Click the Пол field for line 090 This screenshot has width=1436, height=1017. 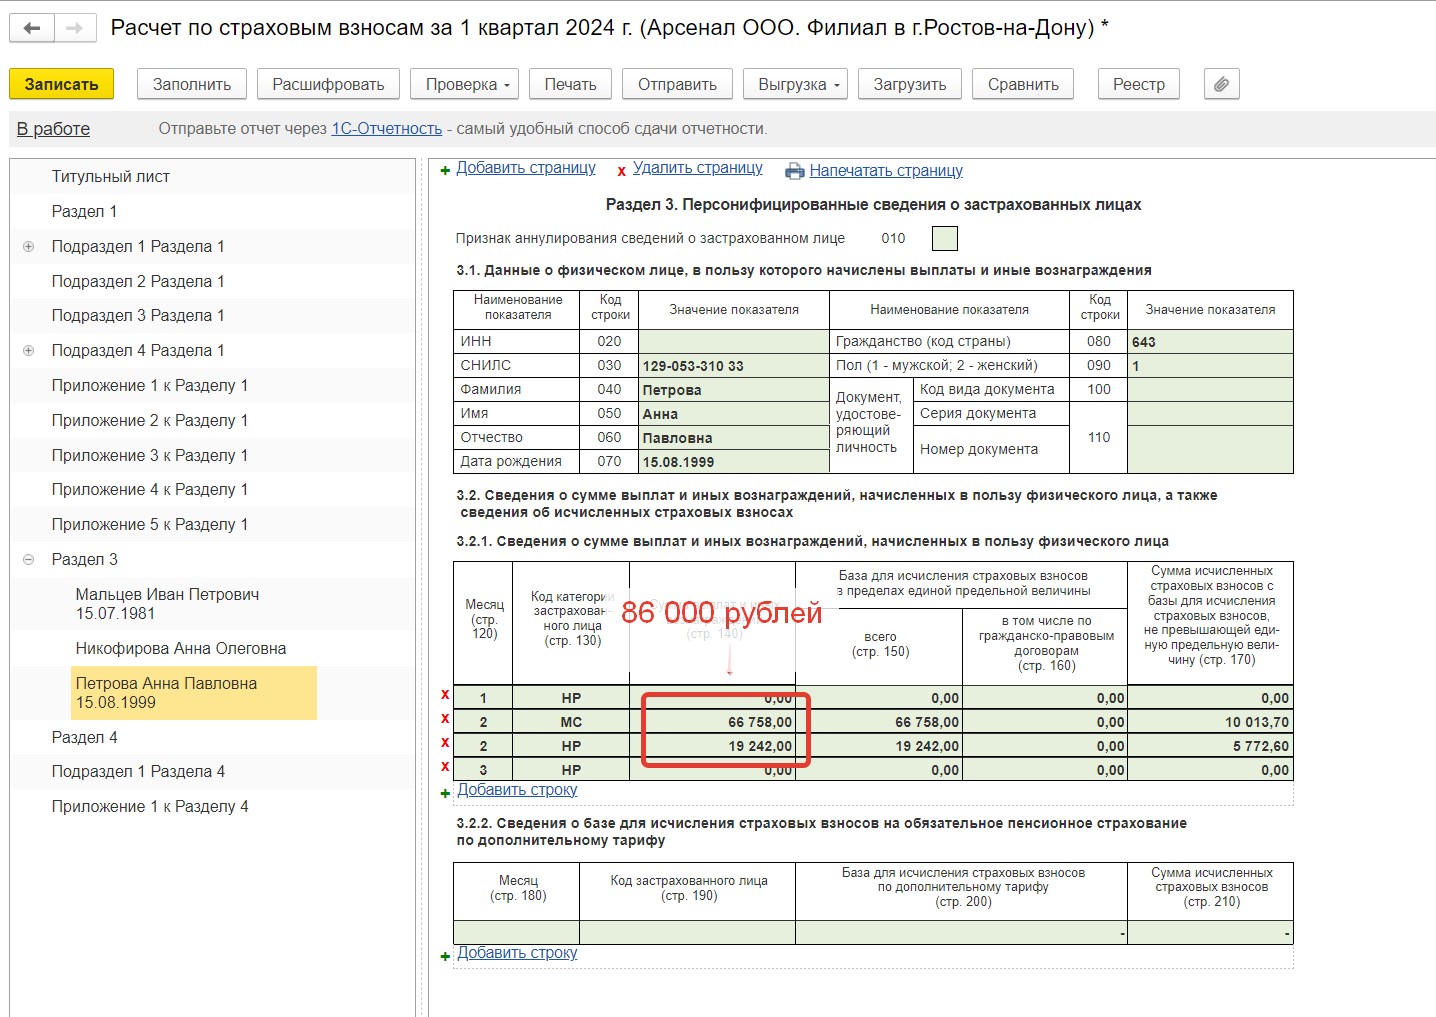[x=1210, y=365]
